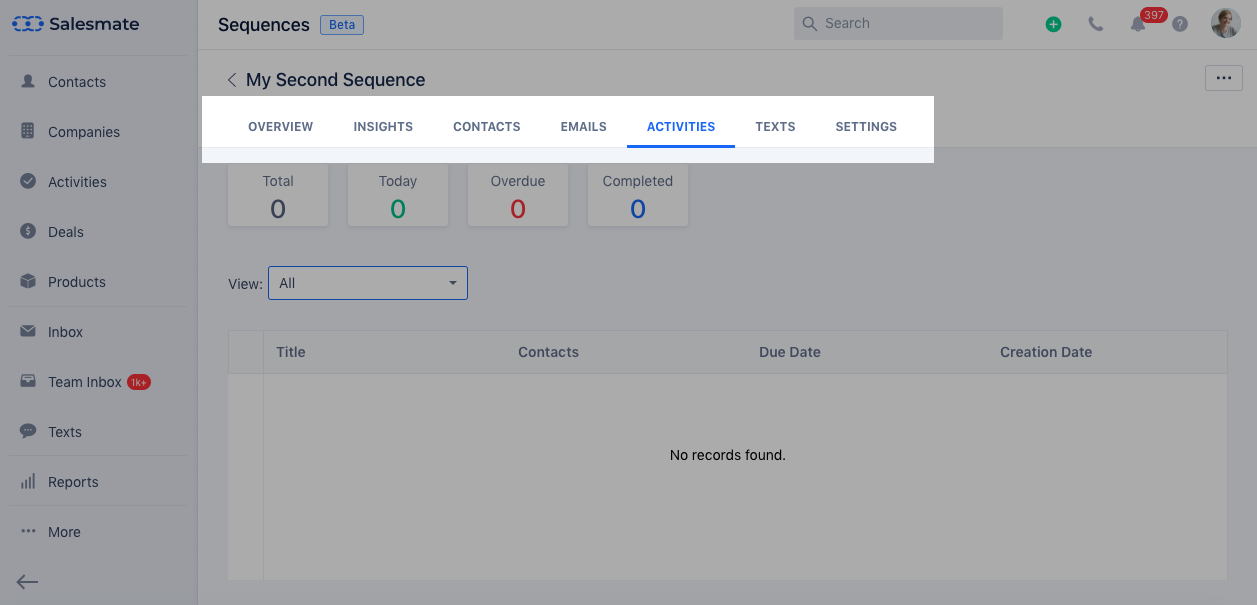Screen dimensions: 1257x605
Task: Switch to the Contacts tab
Action: (x=487, y=127)
